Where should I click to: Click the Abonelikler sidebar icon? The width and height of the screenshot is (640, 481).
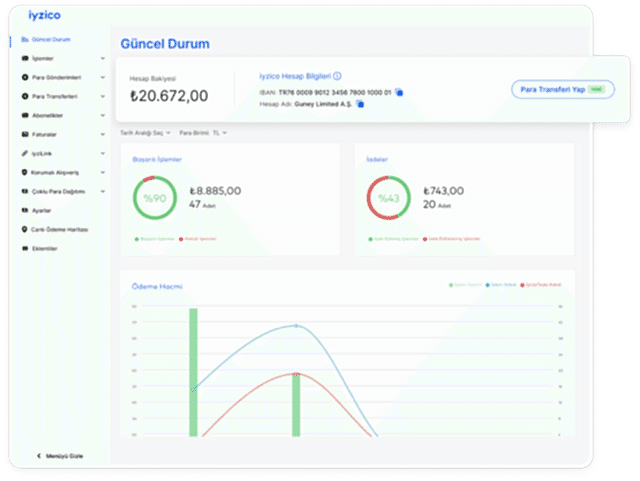coord(25,115)
